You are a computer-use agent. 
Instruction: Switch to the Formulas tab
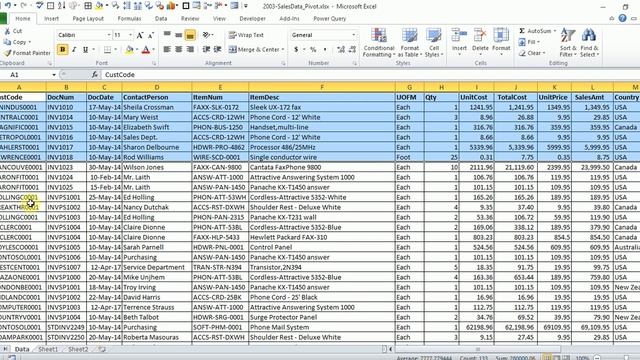pos(129,19)
